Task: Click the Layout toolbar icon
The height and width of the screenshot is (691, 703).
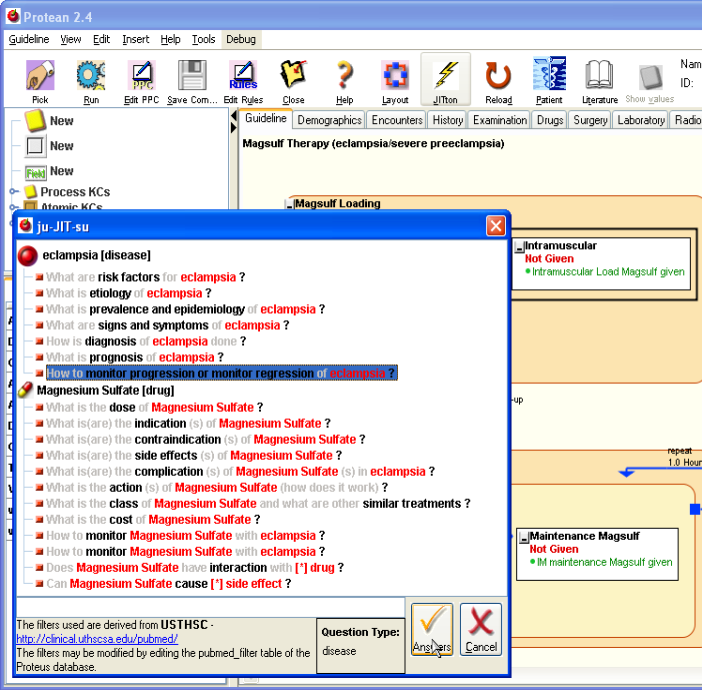Action: point(395,78)
